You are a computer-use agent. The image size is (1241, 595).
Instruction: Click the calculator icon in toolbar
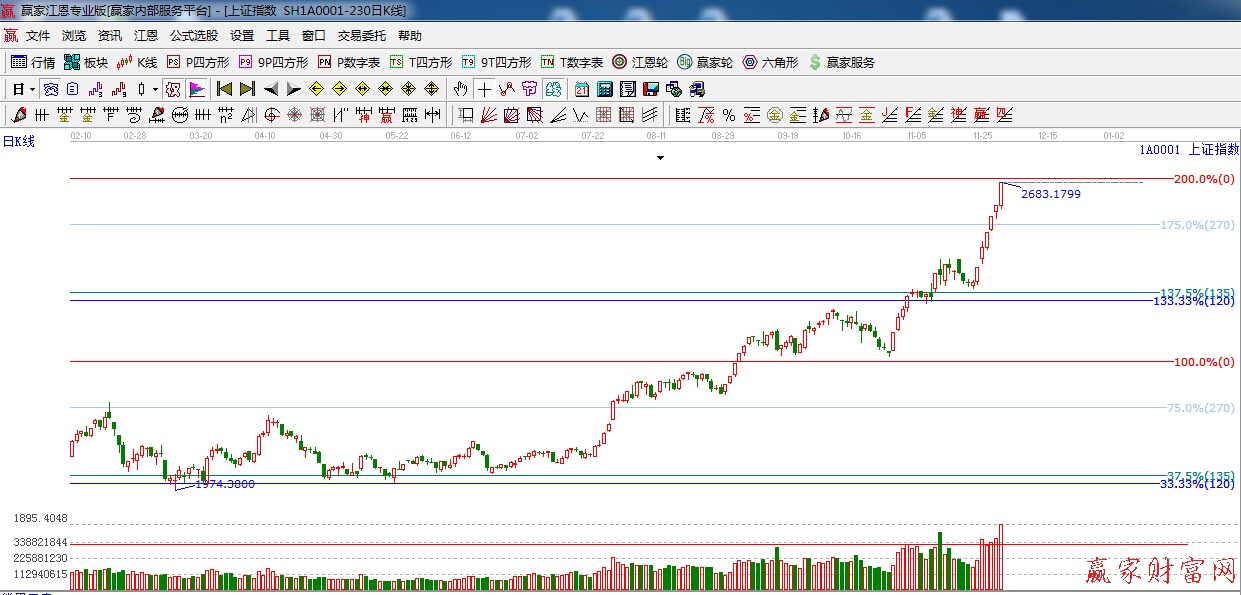pyautogui.click(x=604, y=89)
